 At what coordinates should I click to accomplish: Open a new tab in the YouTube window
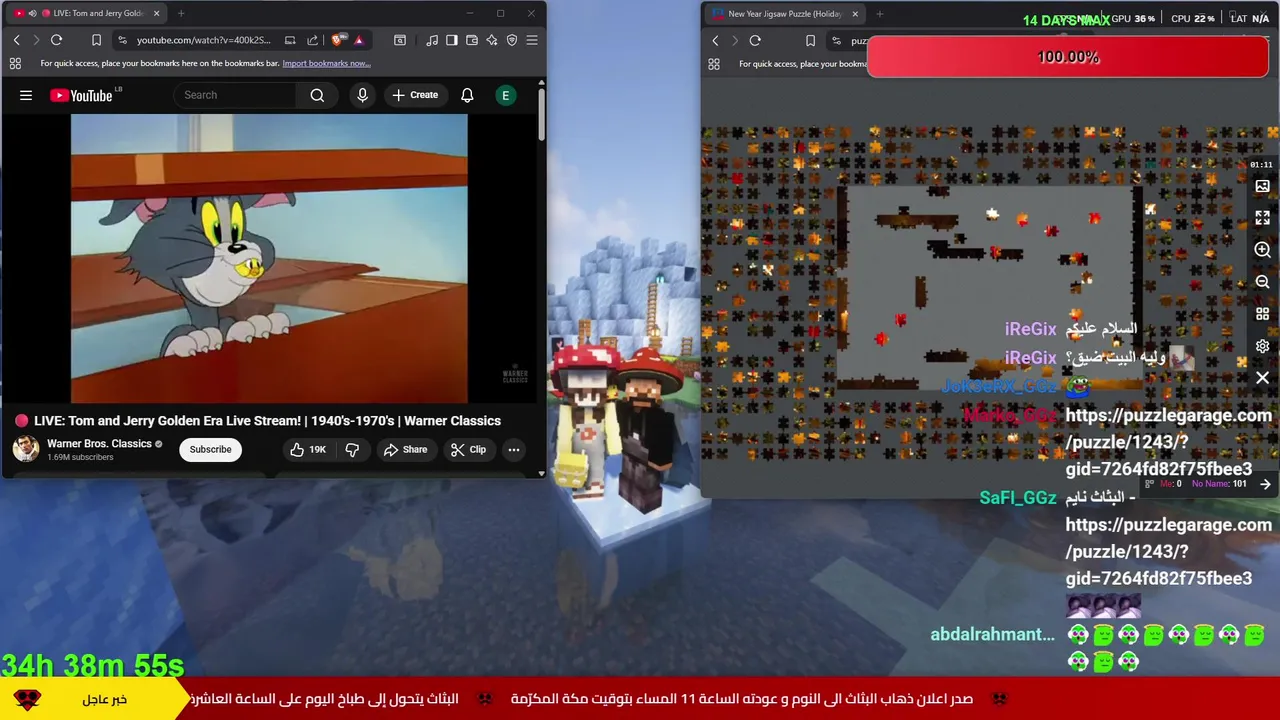click(181, 13)
